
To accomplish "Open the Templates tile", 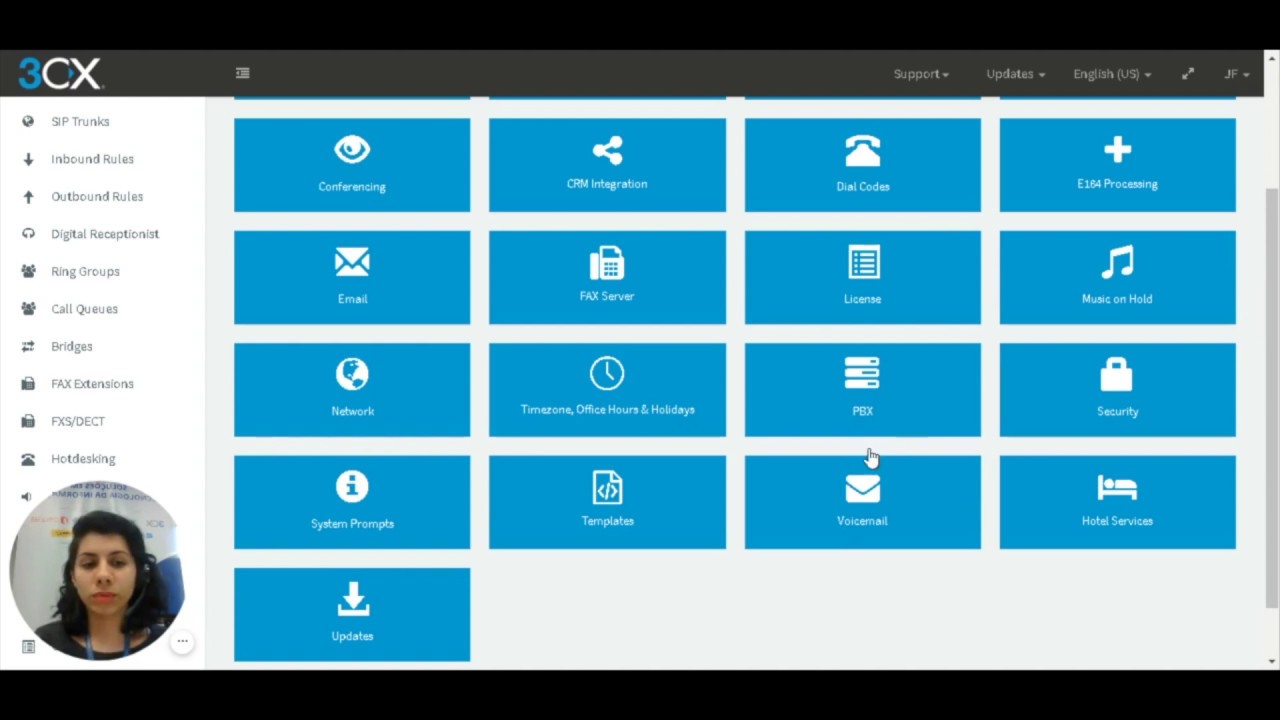I will [607, 502].
